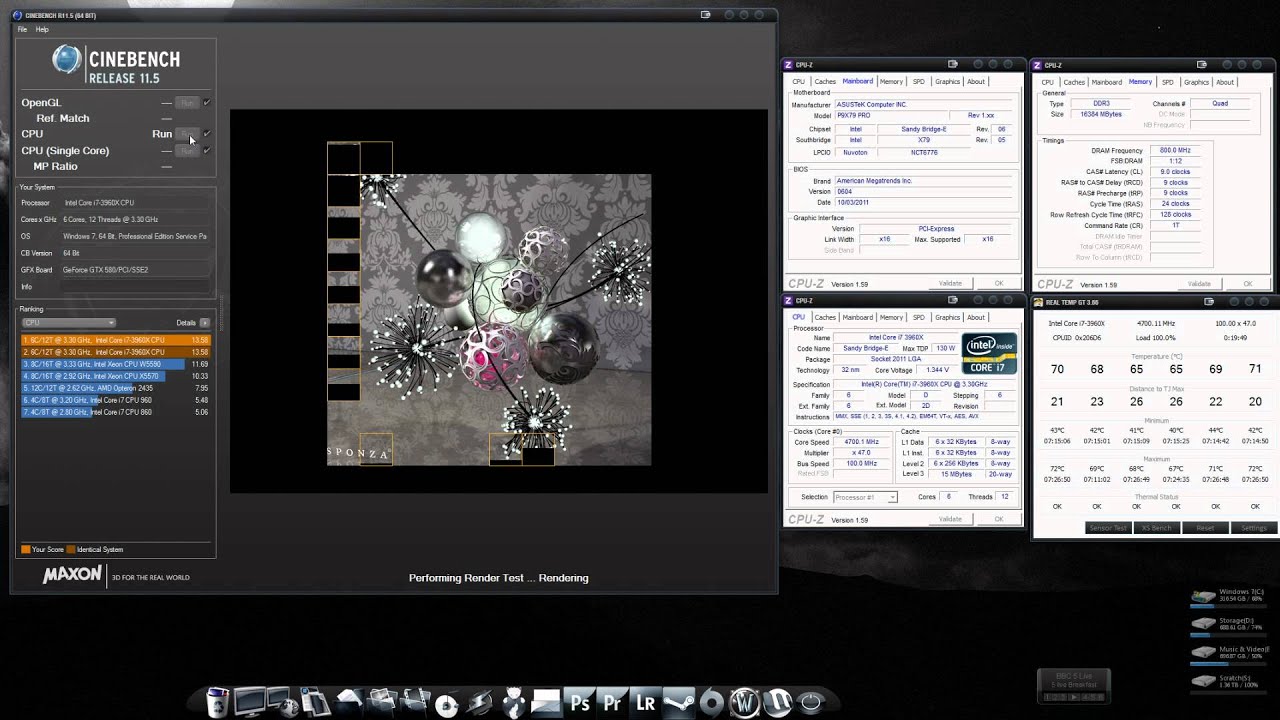This screenshot has width=1280, height=720.
Task: Switch to Graphics tab in the bottom CPU-Z window
Action: click(x=947, y=317)
